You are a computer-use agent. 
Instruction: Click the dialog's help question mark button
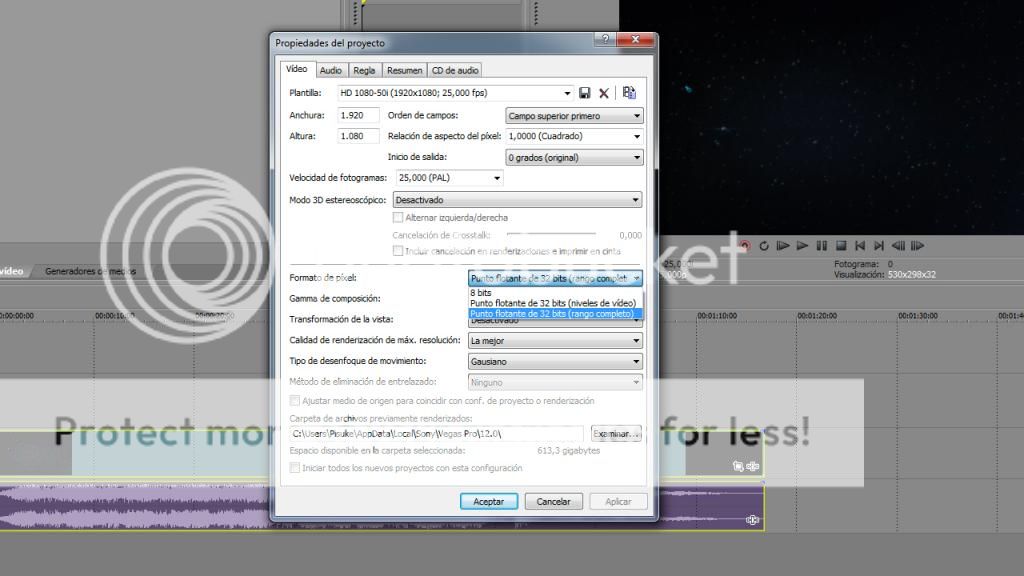click(605, 39)
